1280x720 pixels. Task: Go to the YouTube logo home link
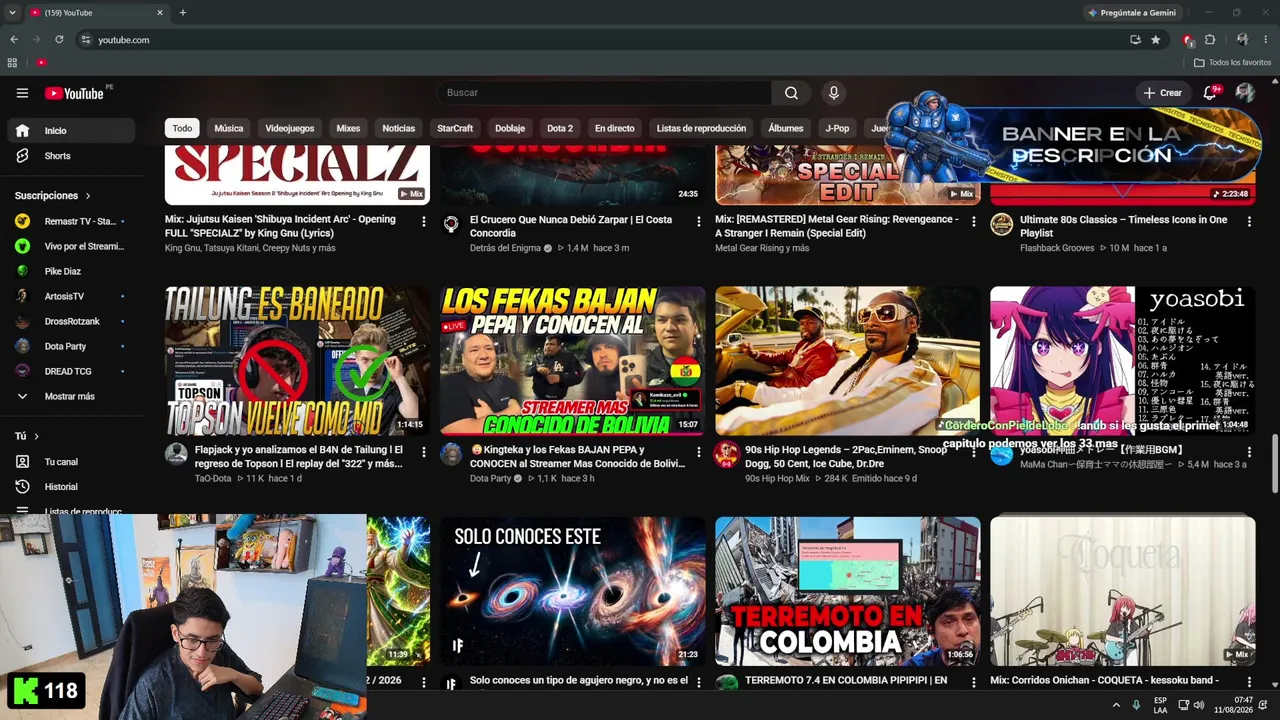[75, 93]
